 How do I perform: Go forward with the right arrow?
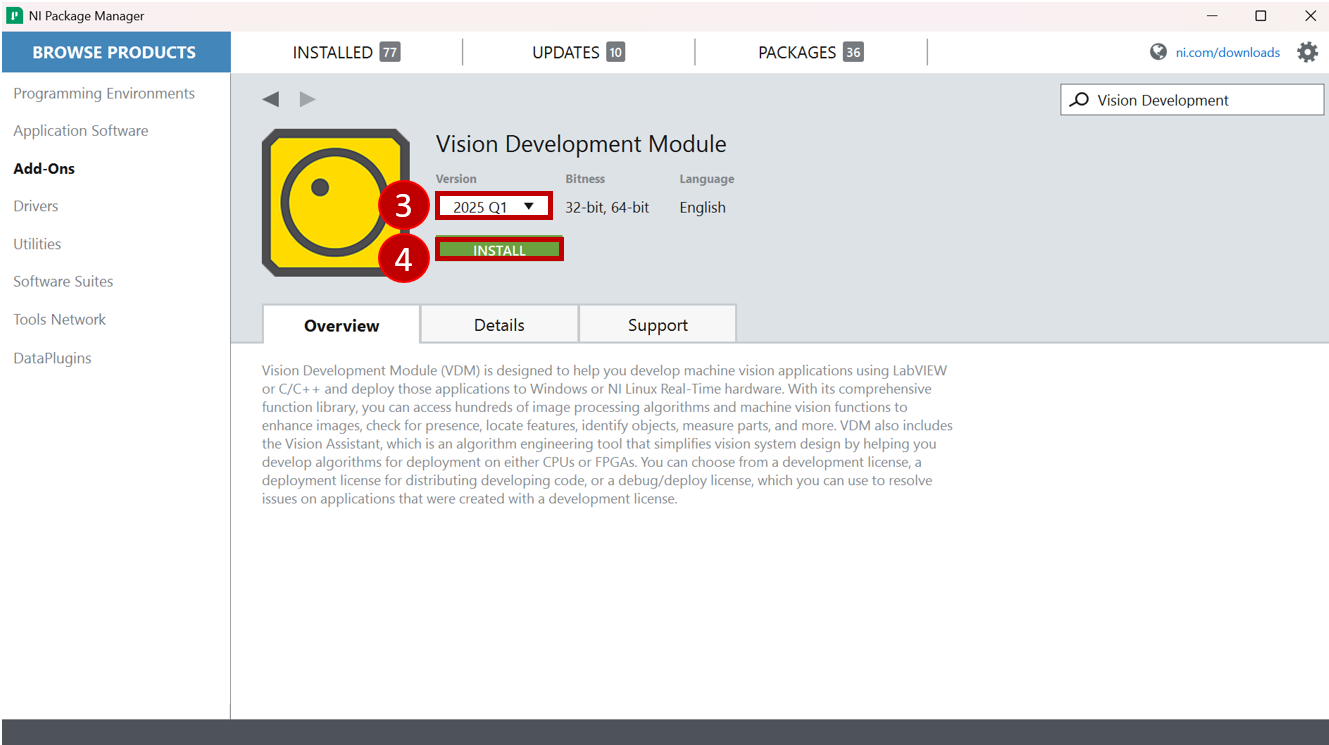307,99
